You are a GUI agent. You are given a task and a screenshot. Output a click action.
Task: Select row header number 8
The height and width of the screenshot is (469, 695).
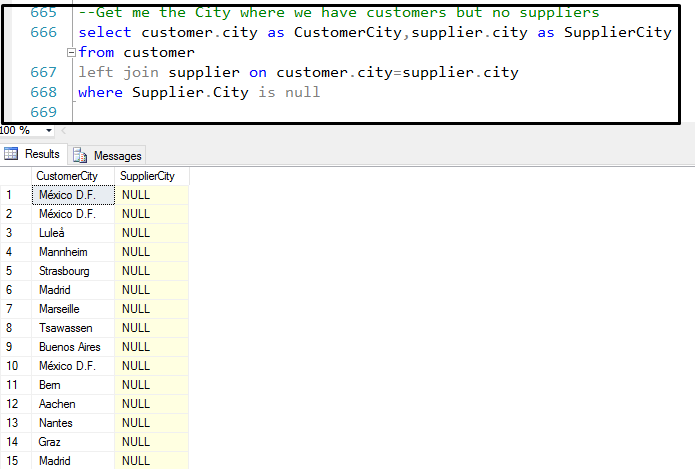[x=16, y=328]
